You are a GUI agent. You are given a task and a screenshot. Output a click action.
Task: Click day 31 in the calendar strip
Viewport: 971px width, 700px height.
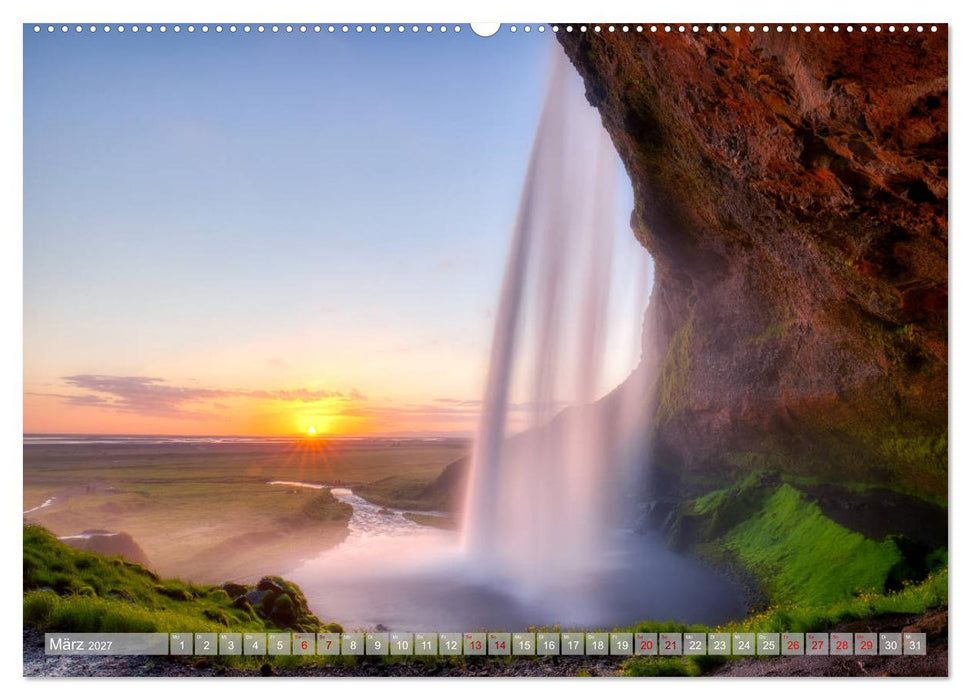pyautogui.click(x=915, y=644)
